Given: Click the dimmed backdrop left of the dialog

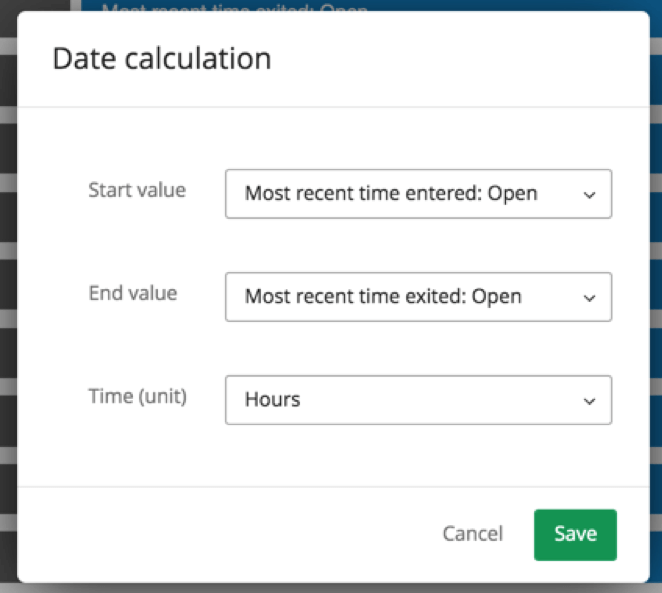Looking at the screenshot, I should [8, 300].
